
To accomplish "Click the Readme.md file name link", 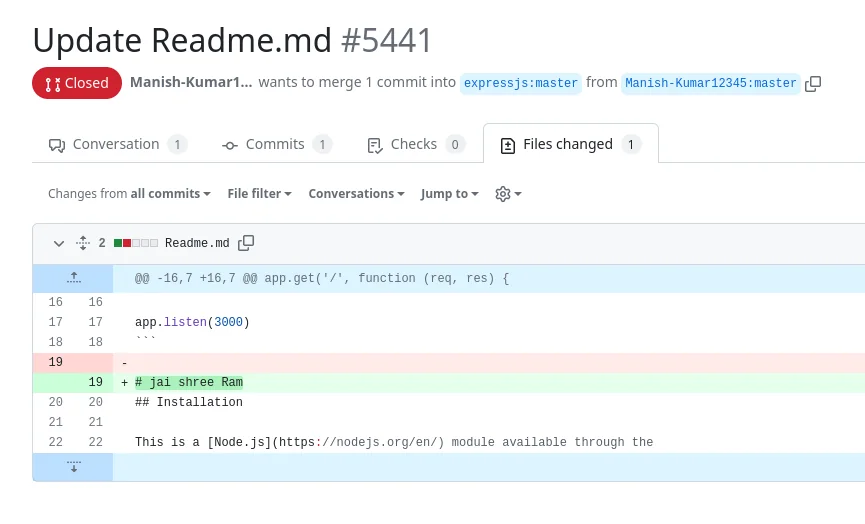I will [197, 243].
